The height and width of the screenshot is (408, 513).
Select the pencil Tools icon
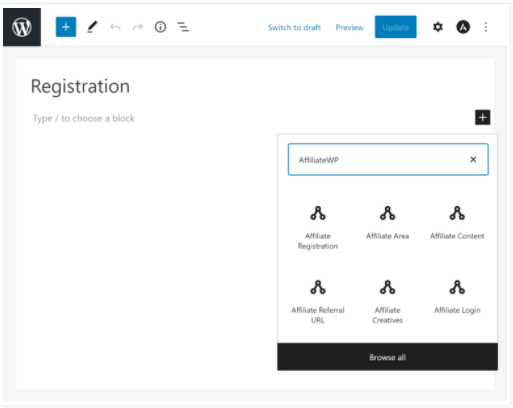click(x=92, y=27)
